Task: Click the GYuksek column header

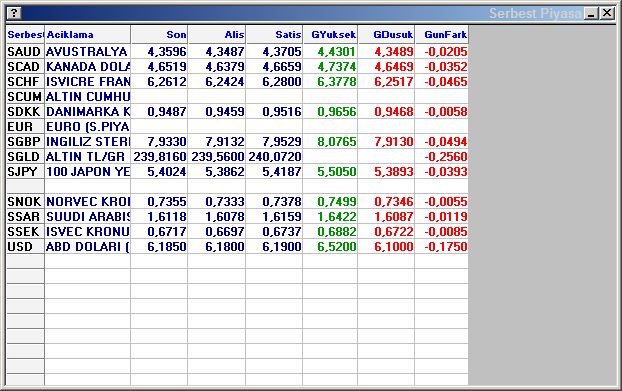Action: [330, 34]
